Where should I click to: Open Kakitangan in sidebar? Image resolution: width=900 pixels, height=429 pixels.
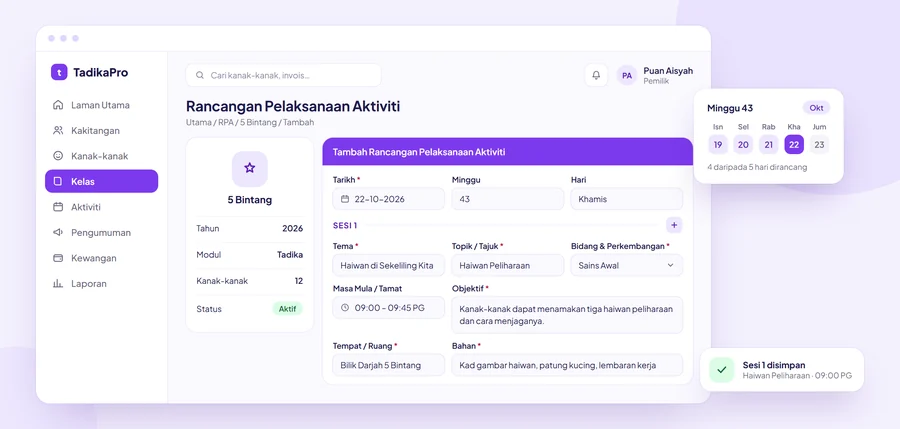tap(102, 130)
